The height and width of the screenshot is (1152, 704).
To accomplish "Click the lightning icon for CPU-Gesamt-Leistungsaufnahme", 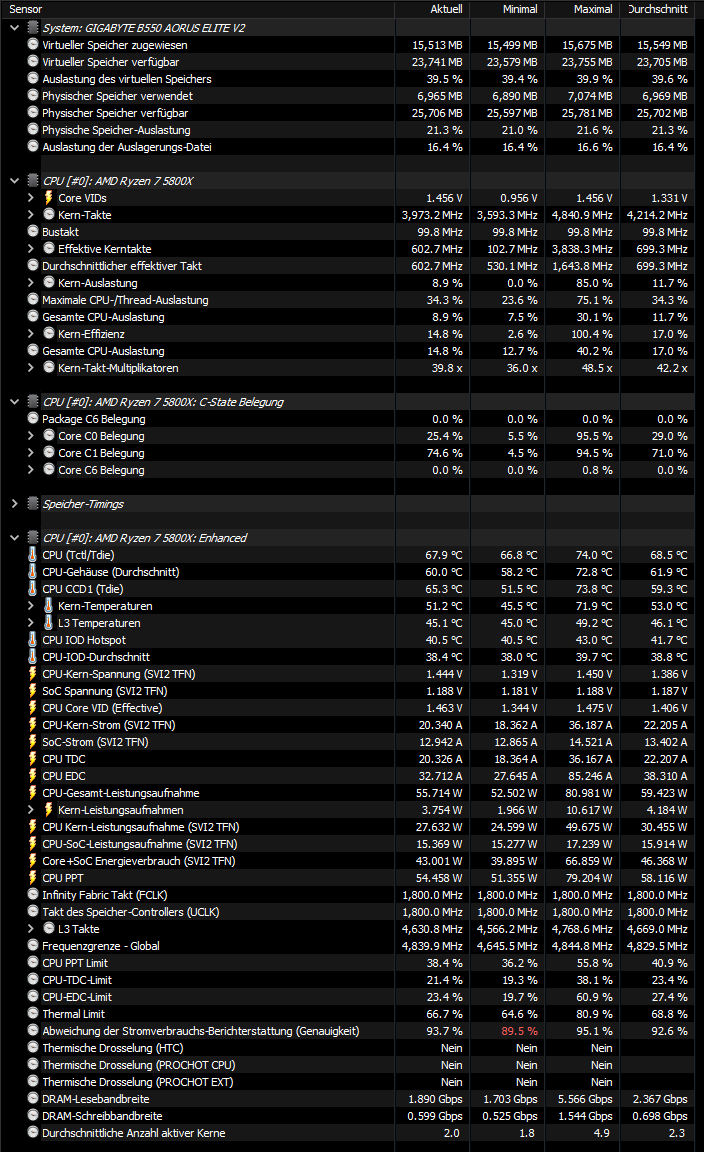I will coord(32,793).
